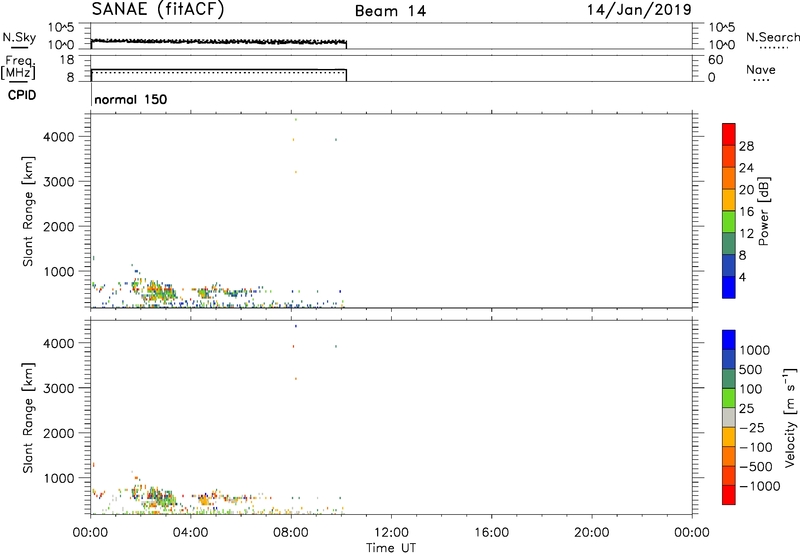Click the date 14/Jan/2019
Viewport: 800px width, 554px height.
(639, 10)
